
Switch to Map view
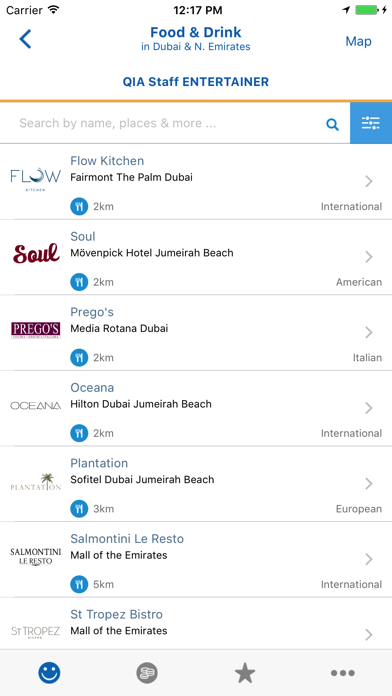[359, 41]
